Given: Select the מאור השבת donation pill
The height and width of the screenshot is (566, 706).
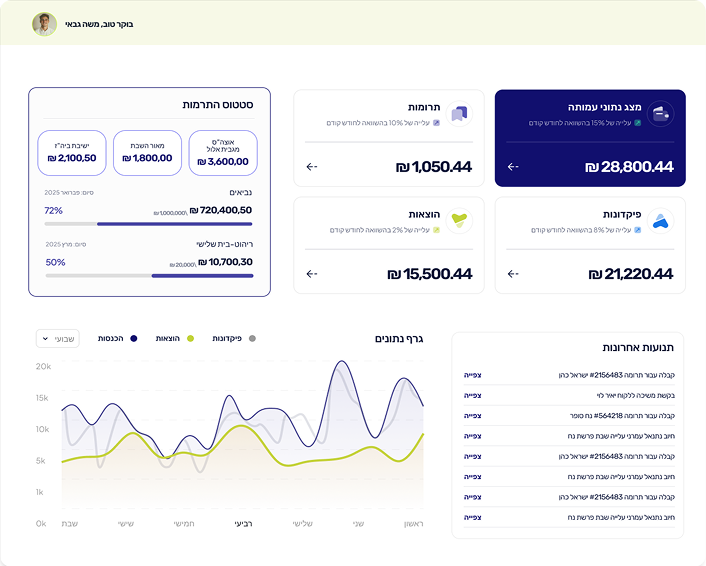Looking at the screenshot, I should click(147, 152).
